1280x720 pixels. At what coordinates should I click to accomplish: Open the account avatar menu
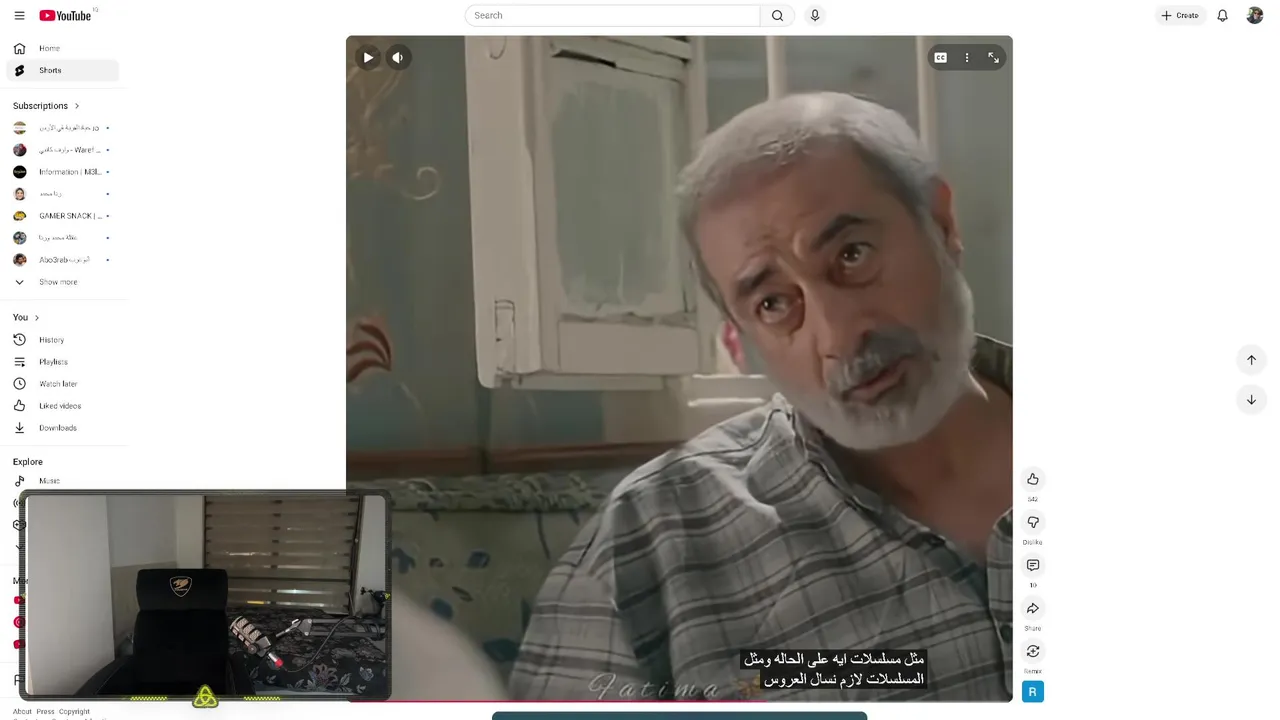coord(1255,15)
